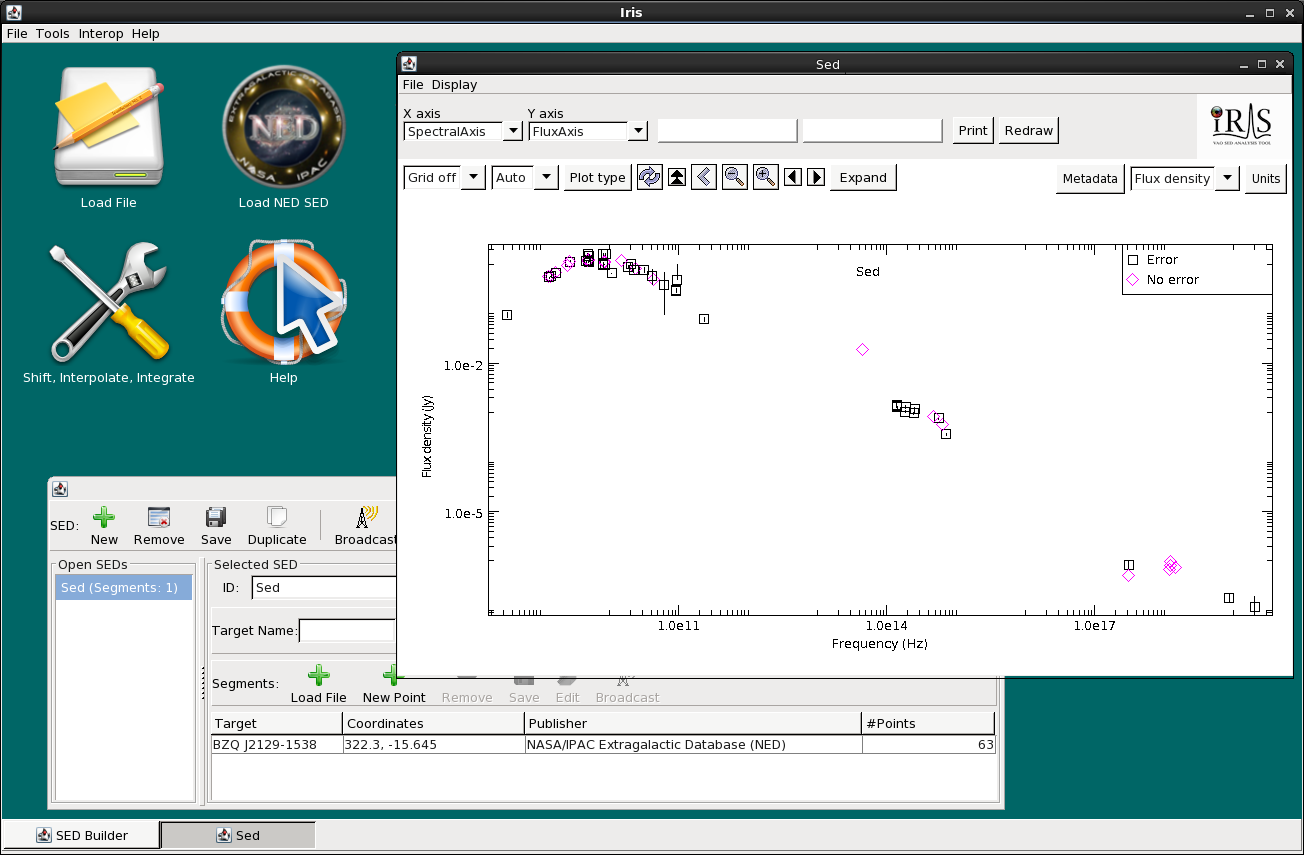
Task: Open the Interop menu
Action: [x=101, y=34]
